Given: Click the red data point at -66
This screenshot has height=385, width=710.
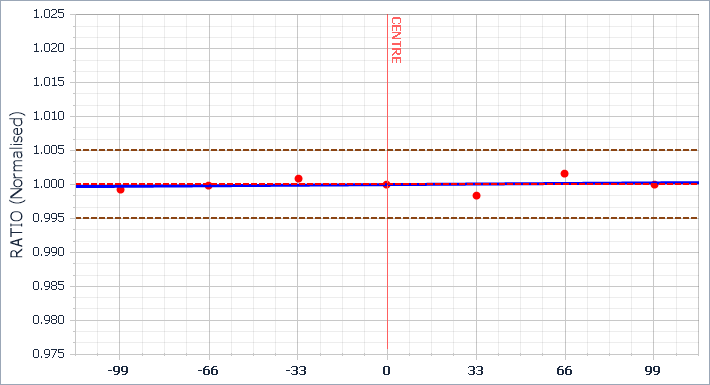Looking at the screenshot, I should (208, 185).
